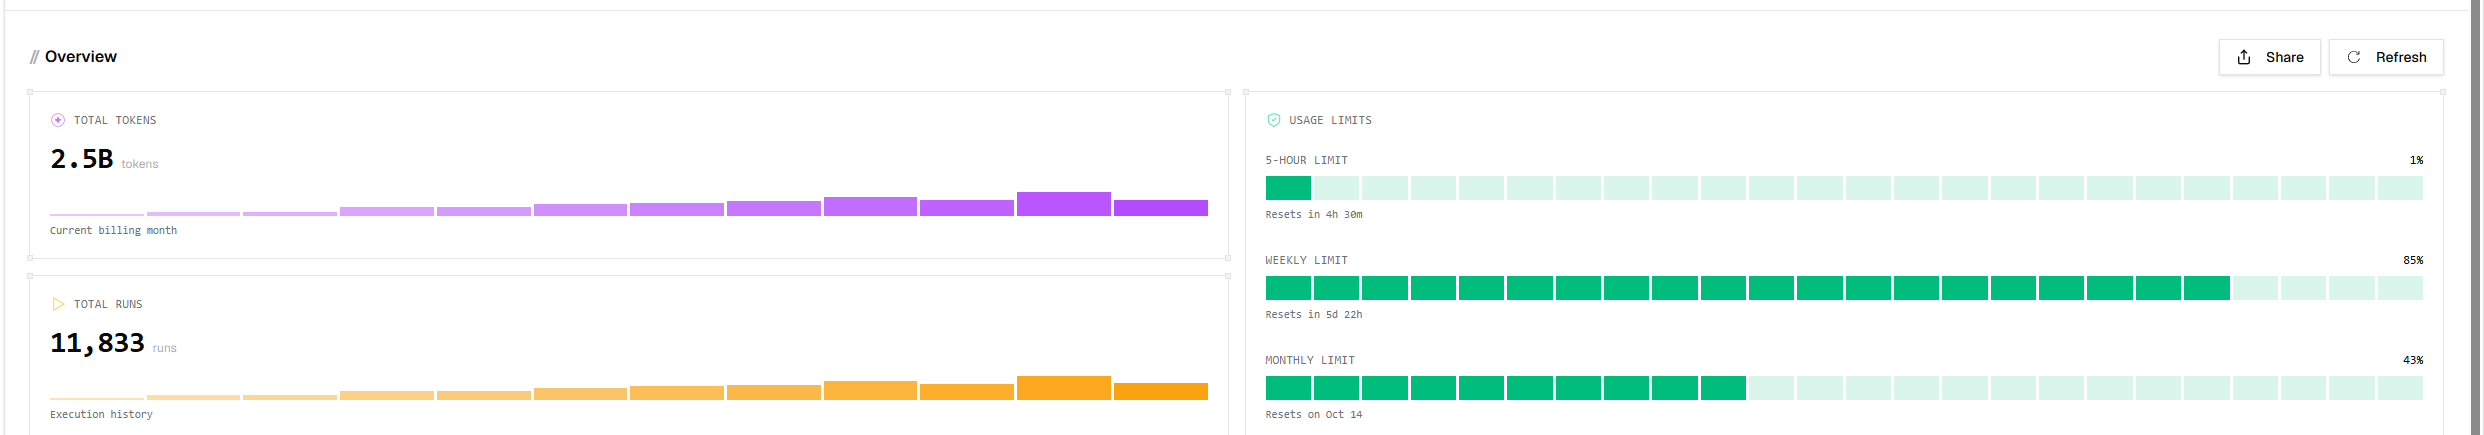Click the Total Tokens sparkle icon

58,120
